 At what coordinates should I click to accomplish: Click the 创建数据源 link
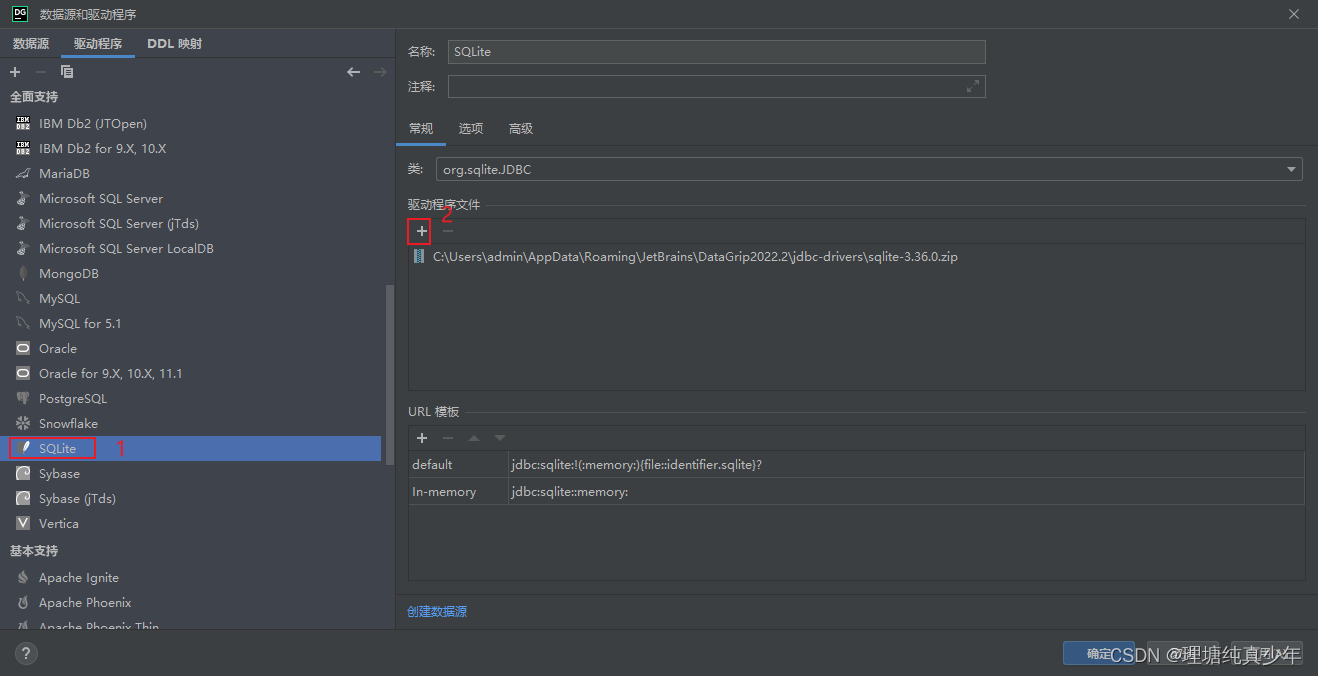tap(437, 609)
